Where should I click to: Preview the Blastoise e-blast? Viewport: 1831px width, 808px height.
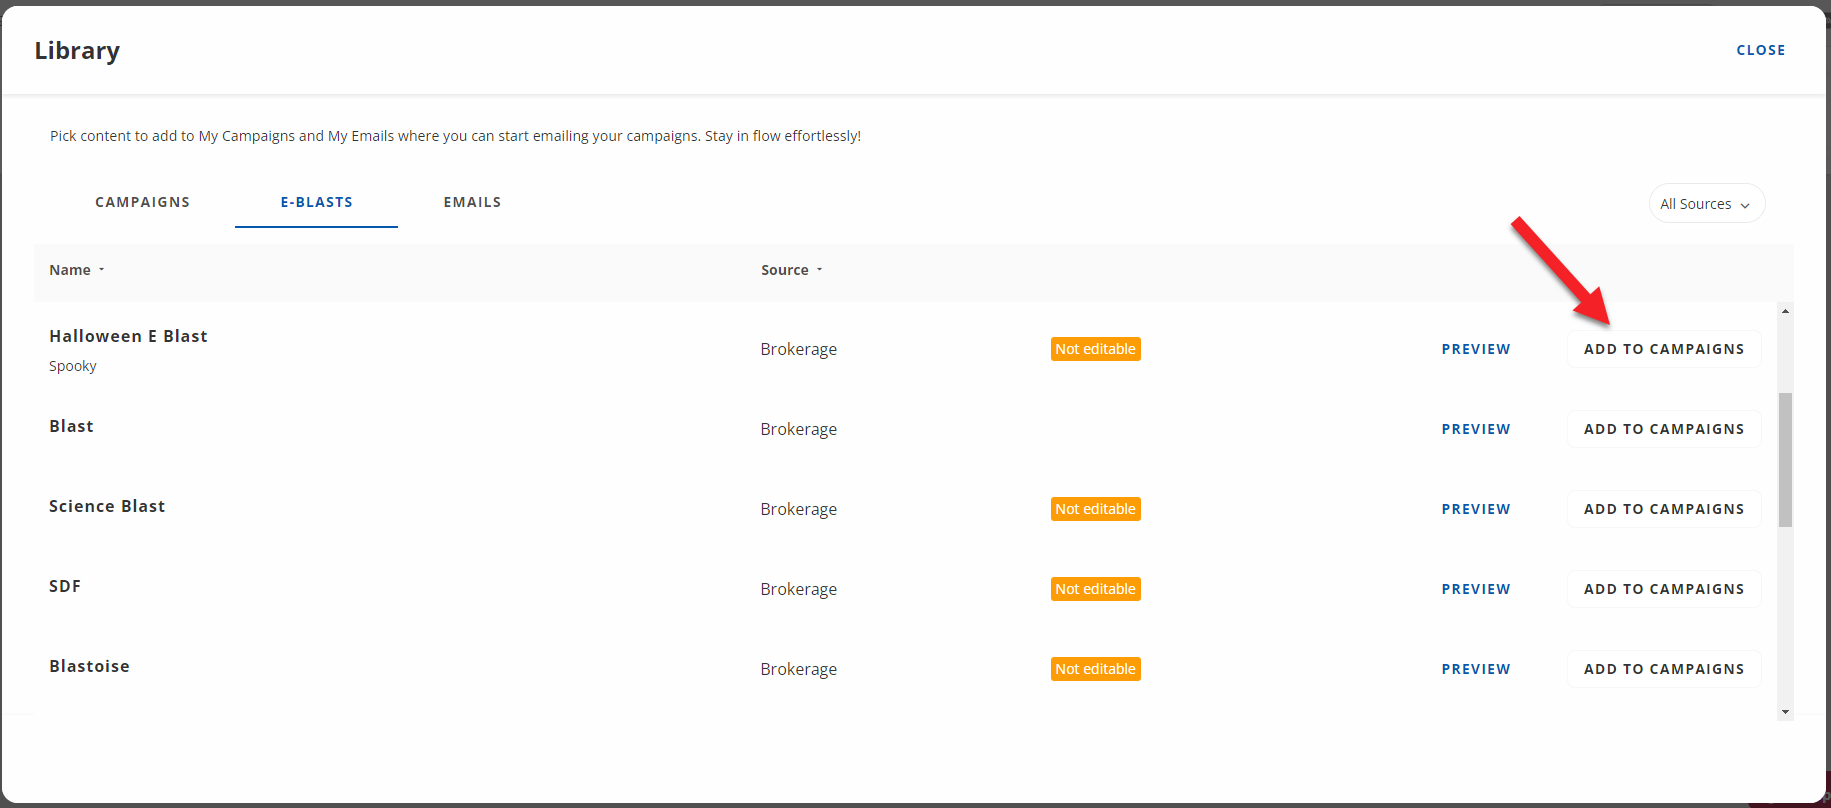(1475, 669)
